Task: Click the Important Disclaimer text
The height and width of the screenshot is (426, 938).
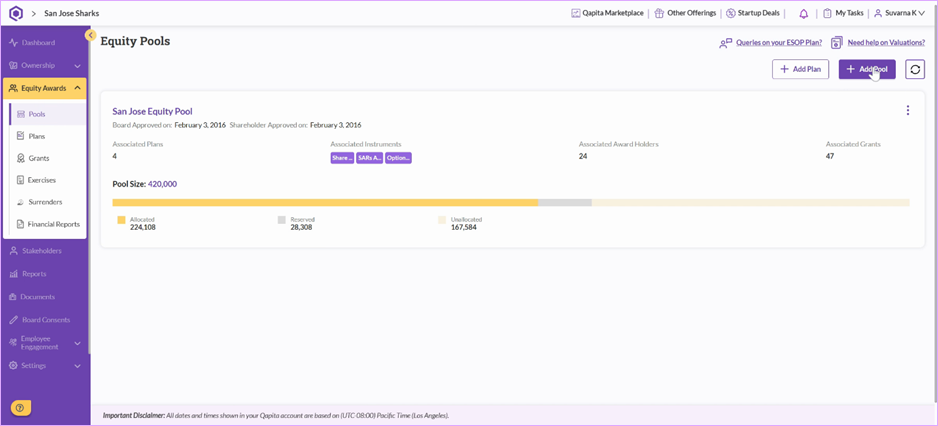Action: pyautogui.click(x=276, y=415)
